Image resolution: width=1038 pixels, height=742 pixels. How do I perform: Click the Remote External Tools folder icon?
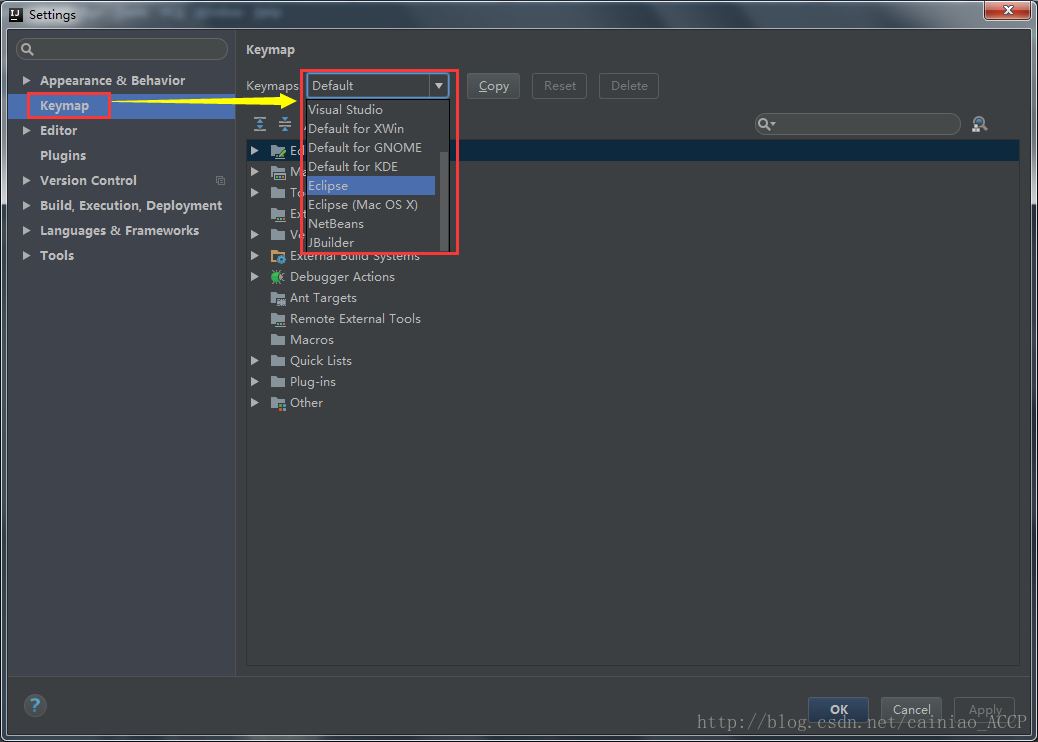pos(278,319)
